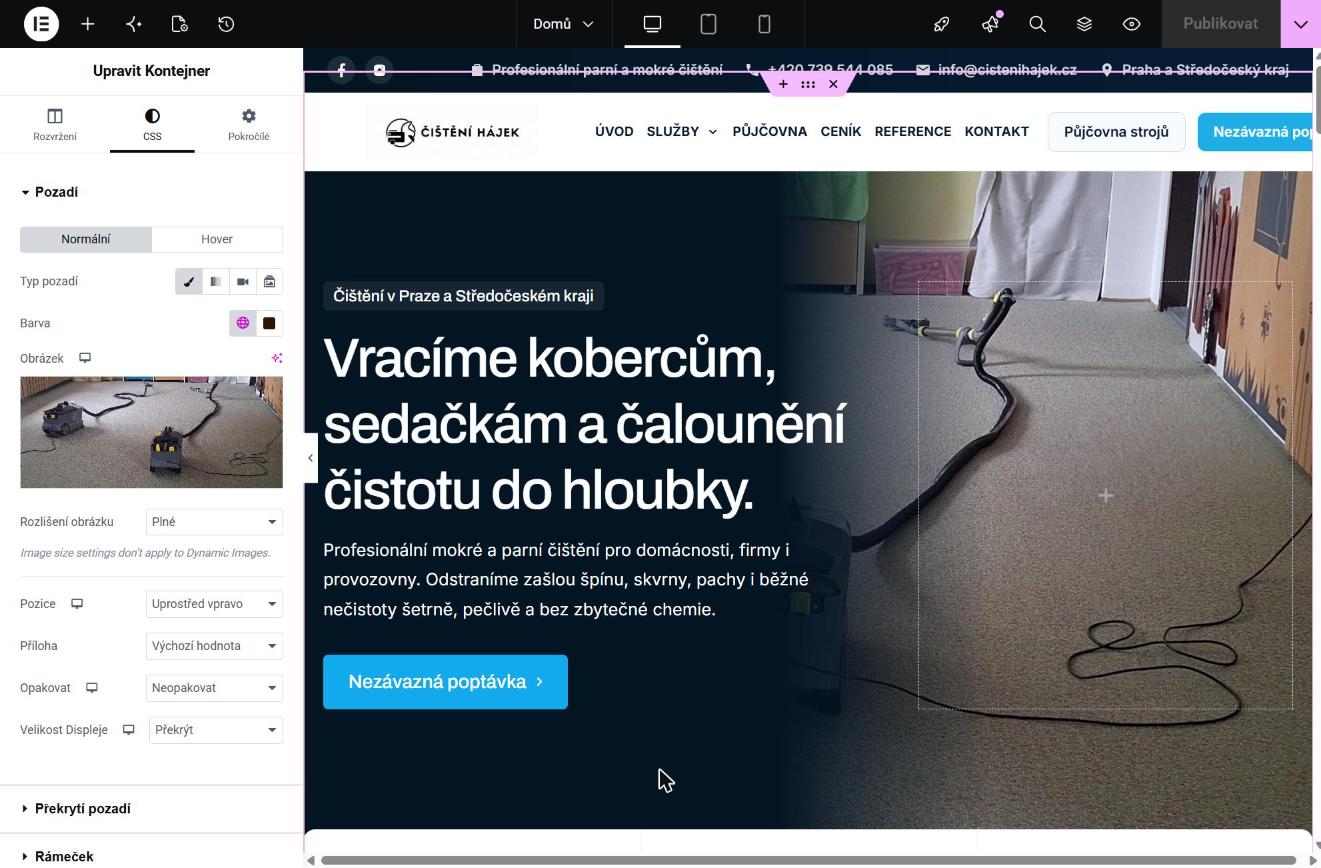This screenshot has width=1321, height=868.
Task: Select the Hover state tab
Action: tap(217, 239)
